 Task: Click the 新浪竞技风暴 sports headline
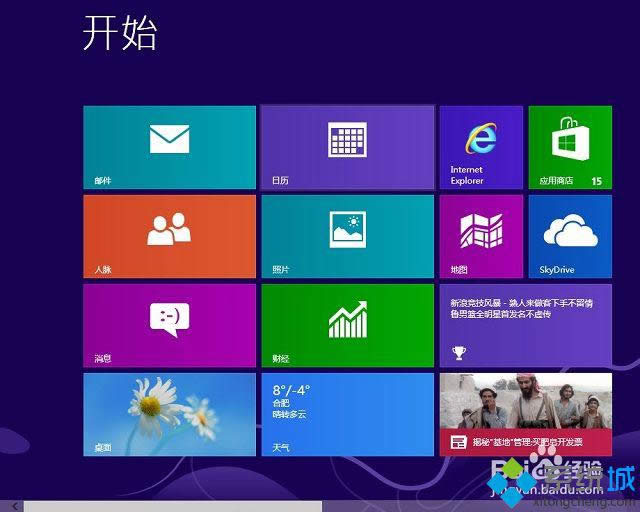point(521,308)
